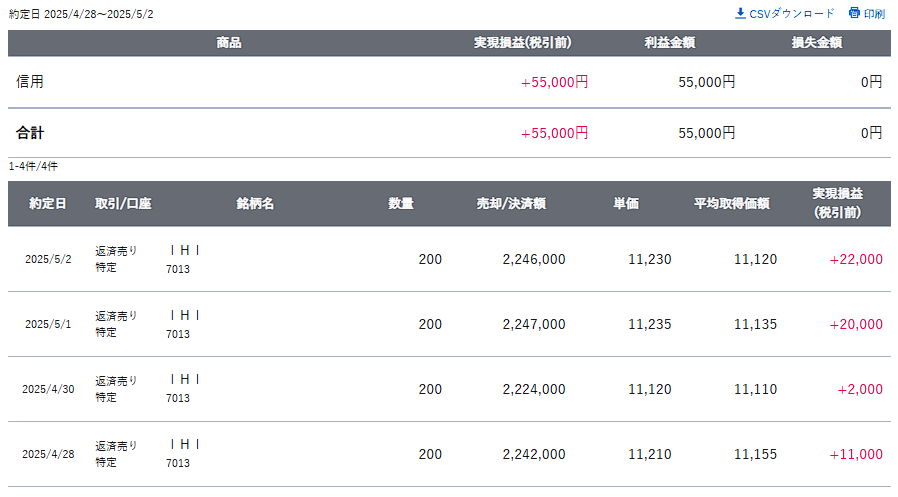The height and width of the screenshot is (497, 898).
Task: Click the CSV download arrow icon
Action: point(740,13)
